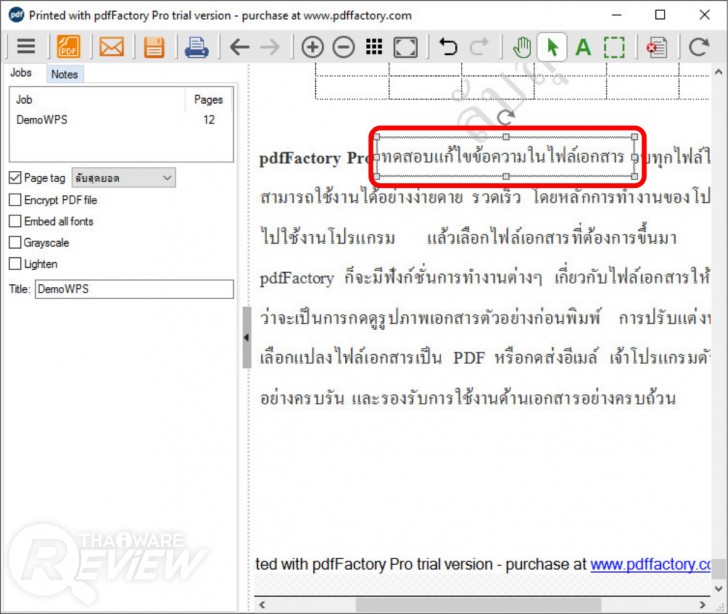Minimize the pdfFactory window
728x614 pixels.
[x=617, y=15]
